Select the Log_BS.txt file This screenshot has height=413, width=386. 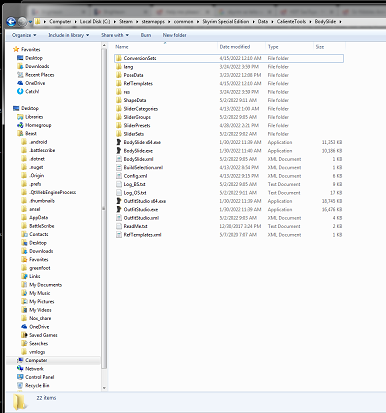[x=229, y=184]
